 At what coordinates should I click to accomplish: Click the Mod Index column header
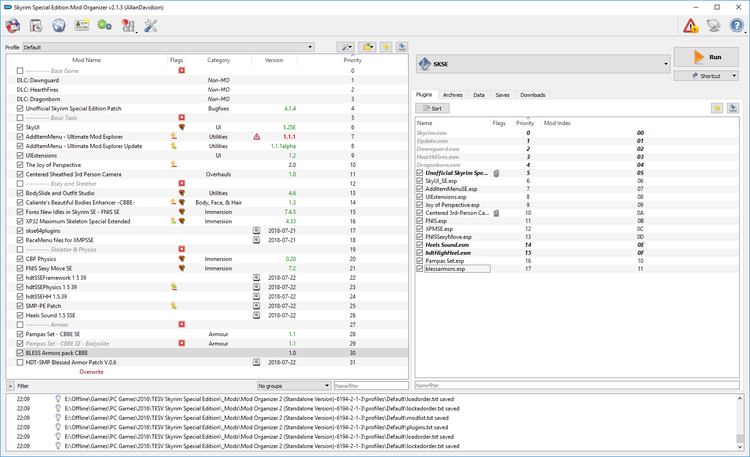pyautogui.click(x=557, y=123)
